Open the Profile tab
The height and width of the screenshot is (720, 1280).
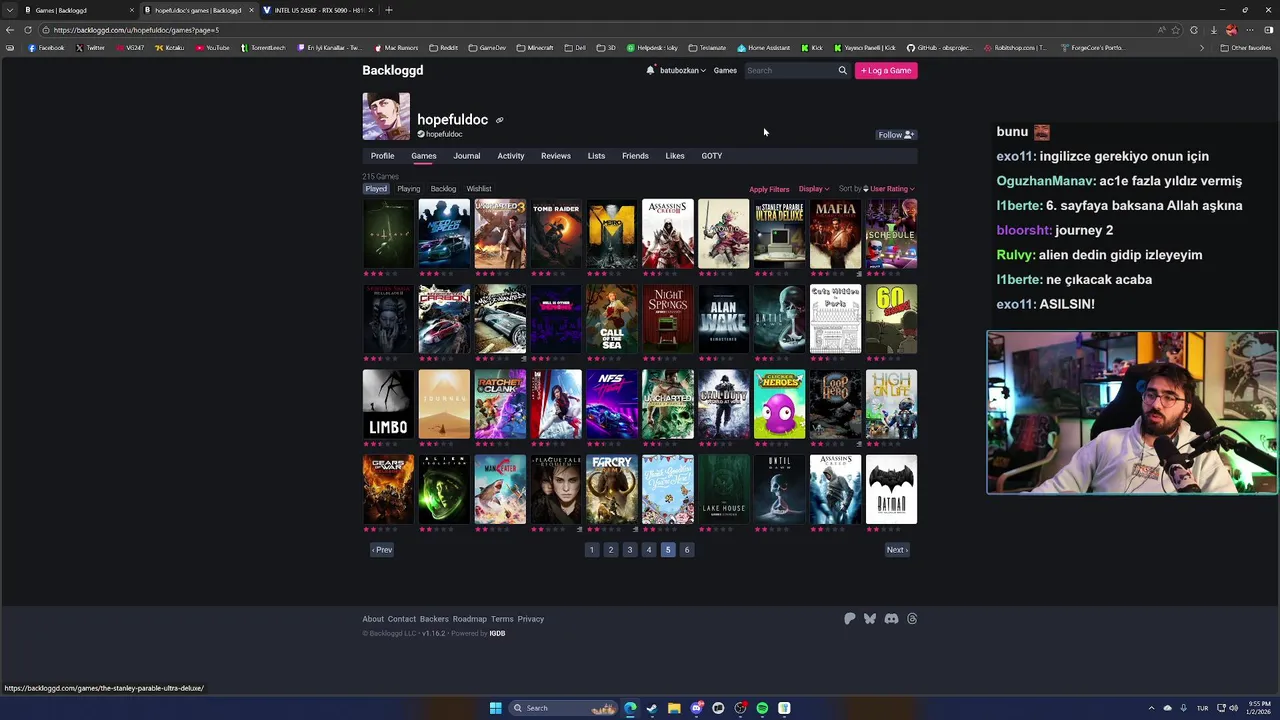[382, 156]
